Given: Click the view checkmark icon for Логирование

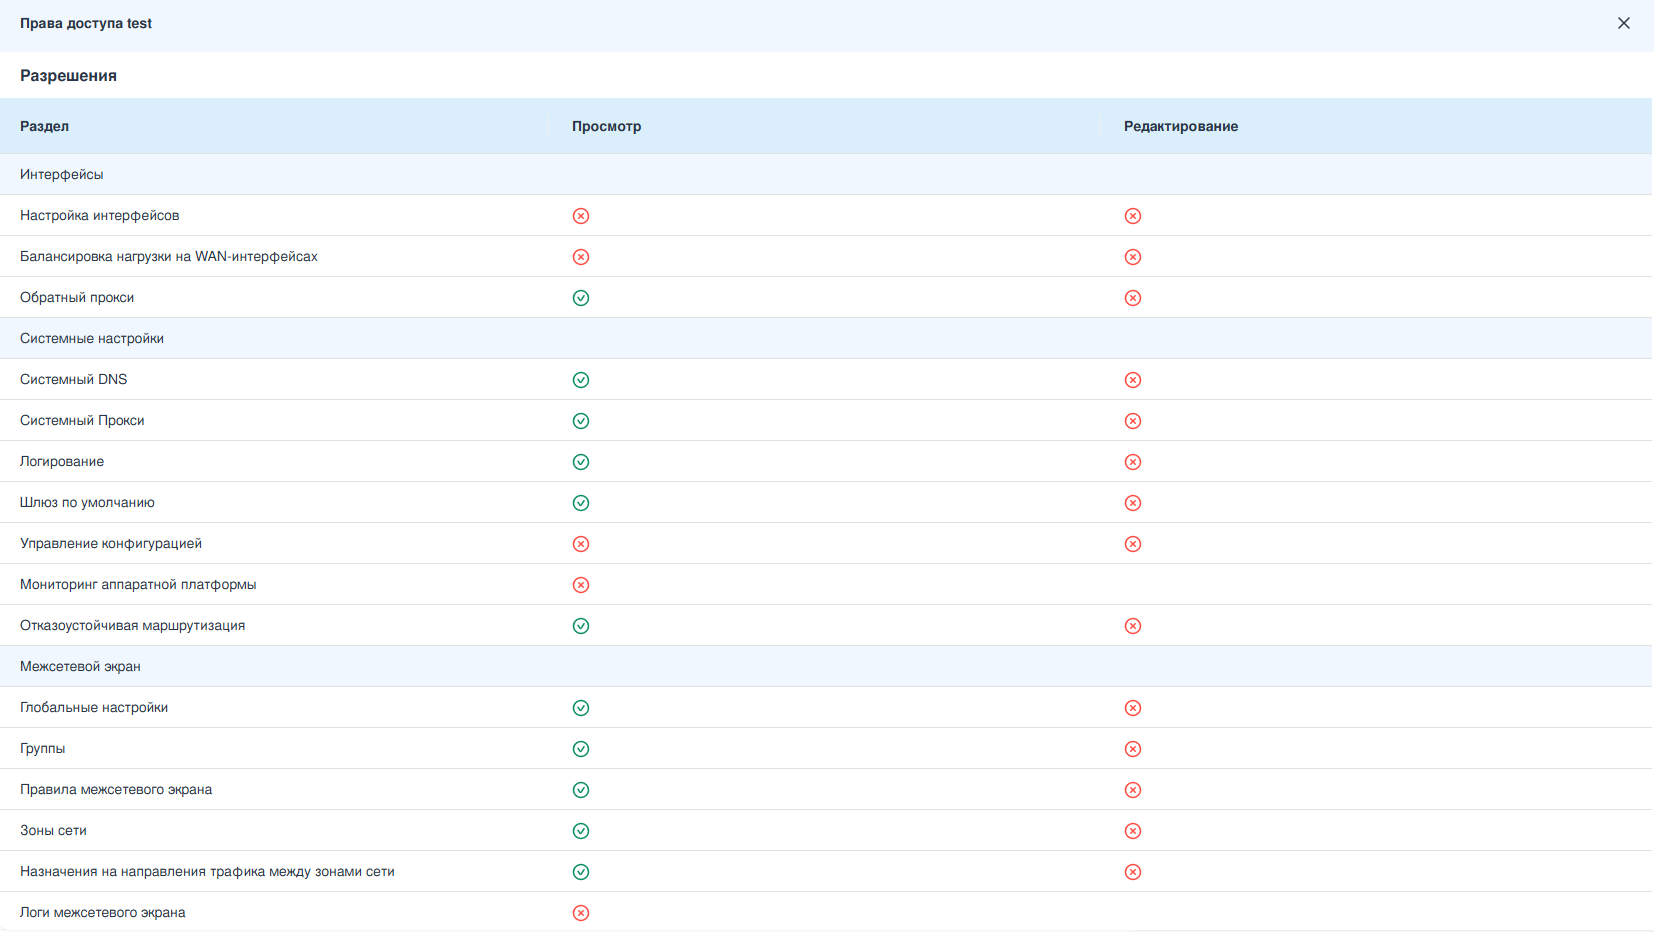Looking at the screenshot, I should [581, 462].
